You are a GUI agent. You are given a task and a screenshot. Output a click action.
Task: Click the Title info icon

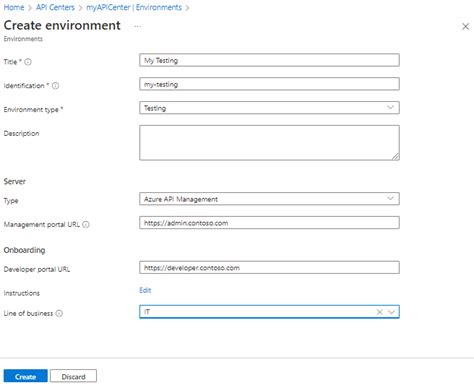click(28, 62)
